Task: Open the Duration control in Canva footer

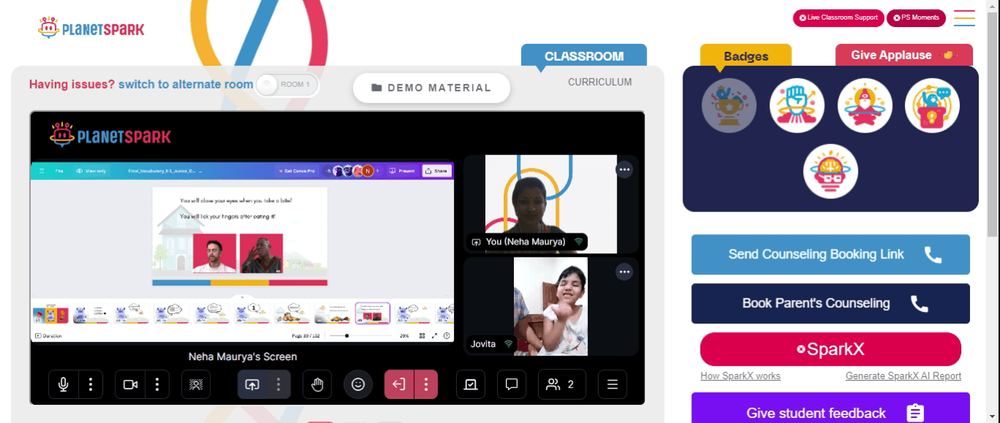Action: coord(48,336)
